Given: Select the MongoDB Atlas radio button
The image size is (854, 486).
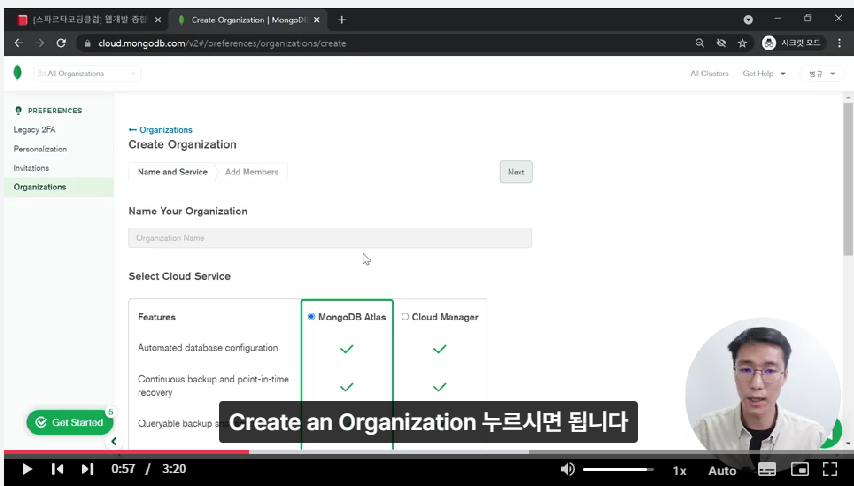Looking at the screenshot, I should click(311, 317).
